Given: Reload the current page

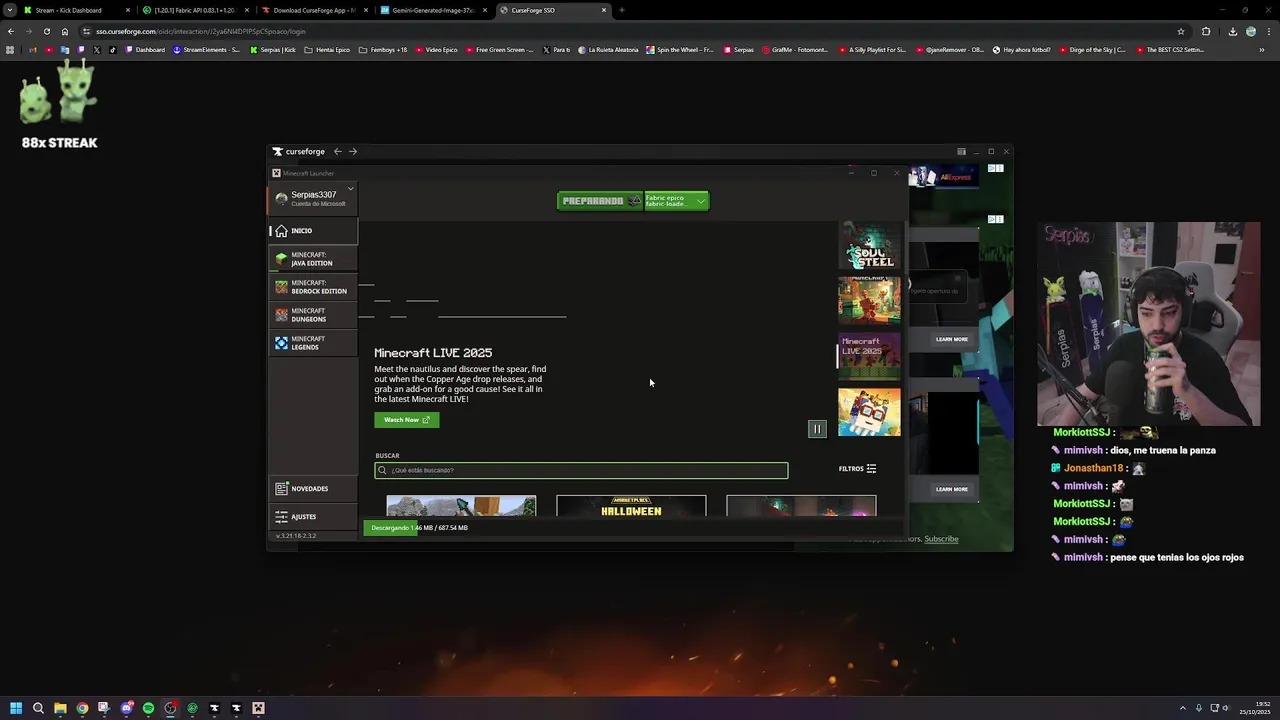Looking at the screenshot, I should coord(46,31).
